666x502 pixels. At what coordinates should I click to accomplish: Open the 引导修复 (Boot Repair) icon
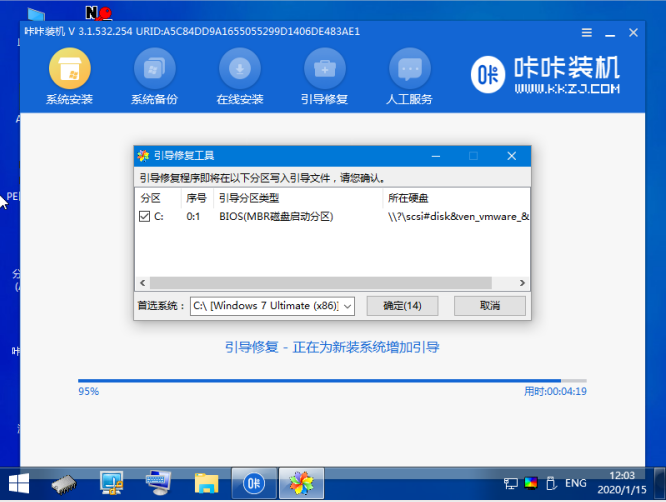pos(325,69)
